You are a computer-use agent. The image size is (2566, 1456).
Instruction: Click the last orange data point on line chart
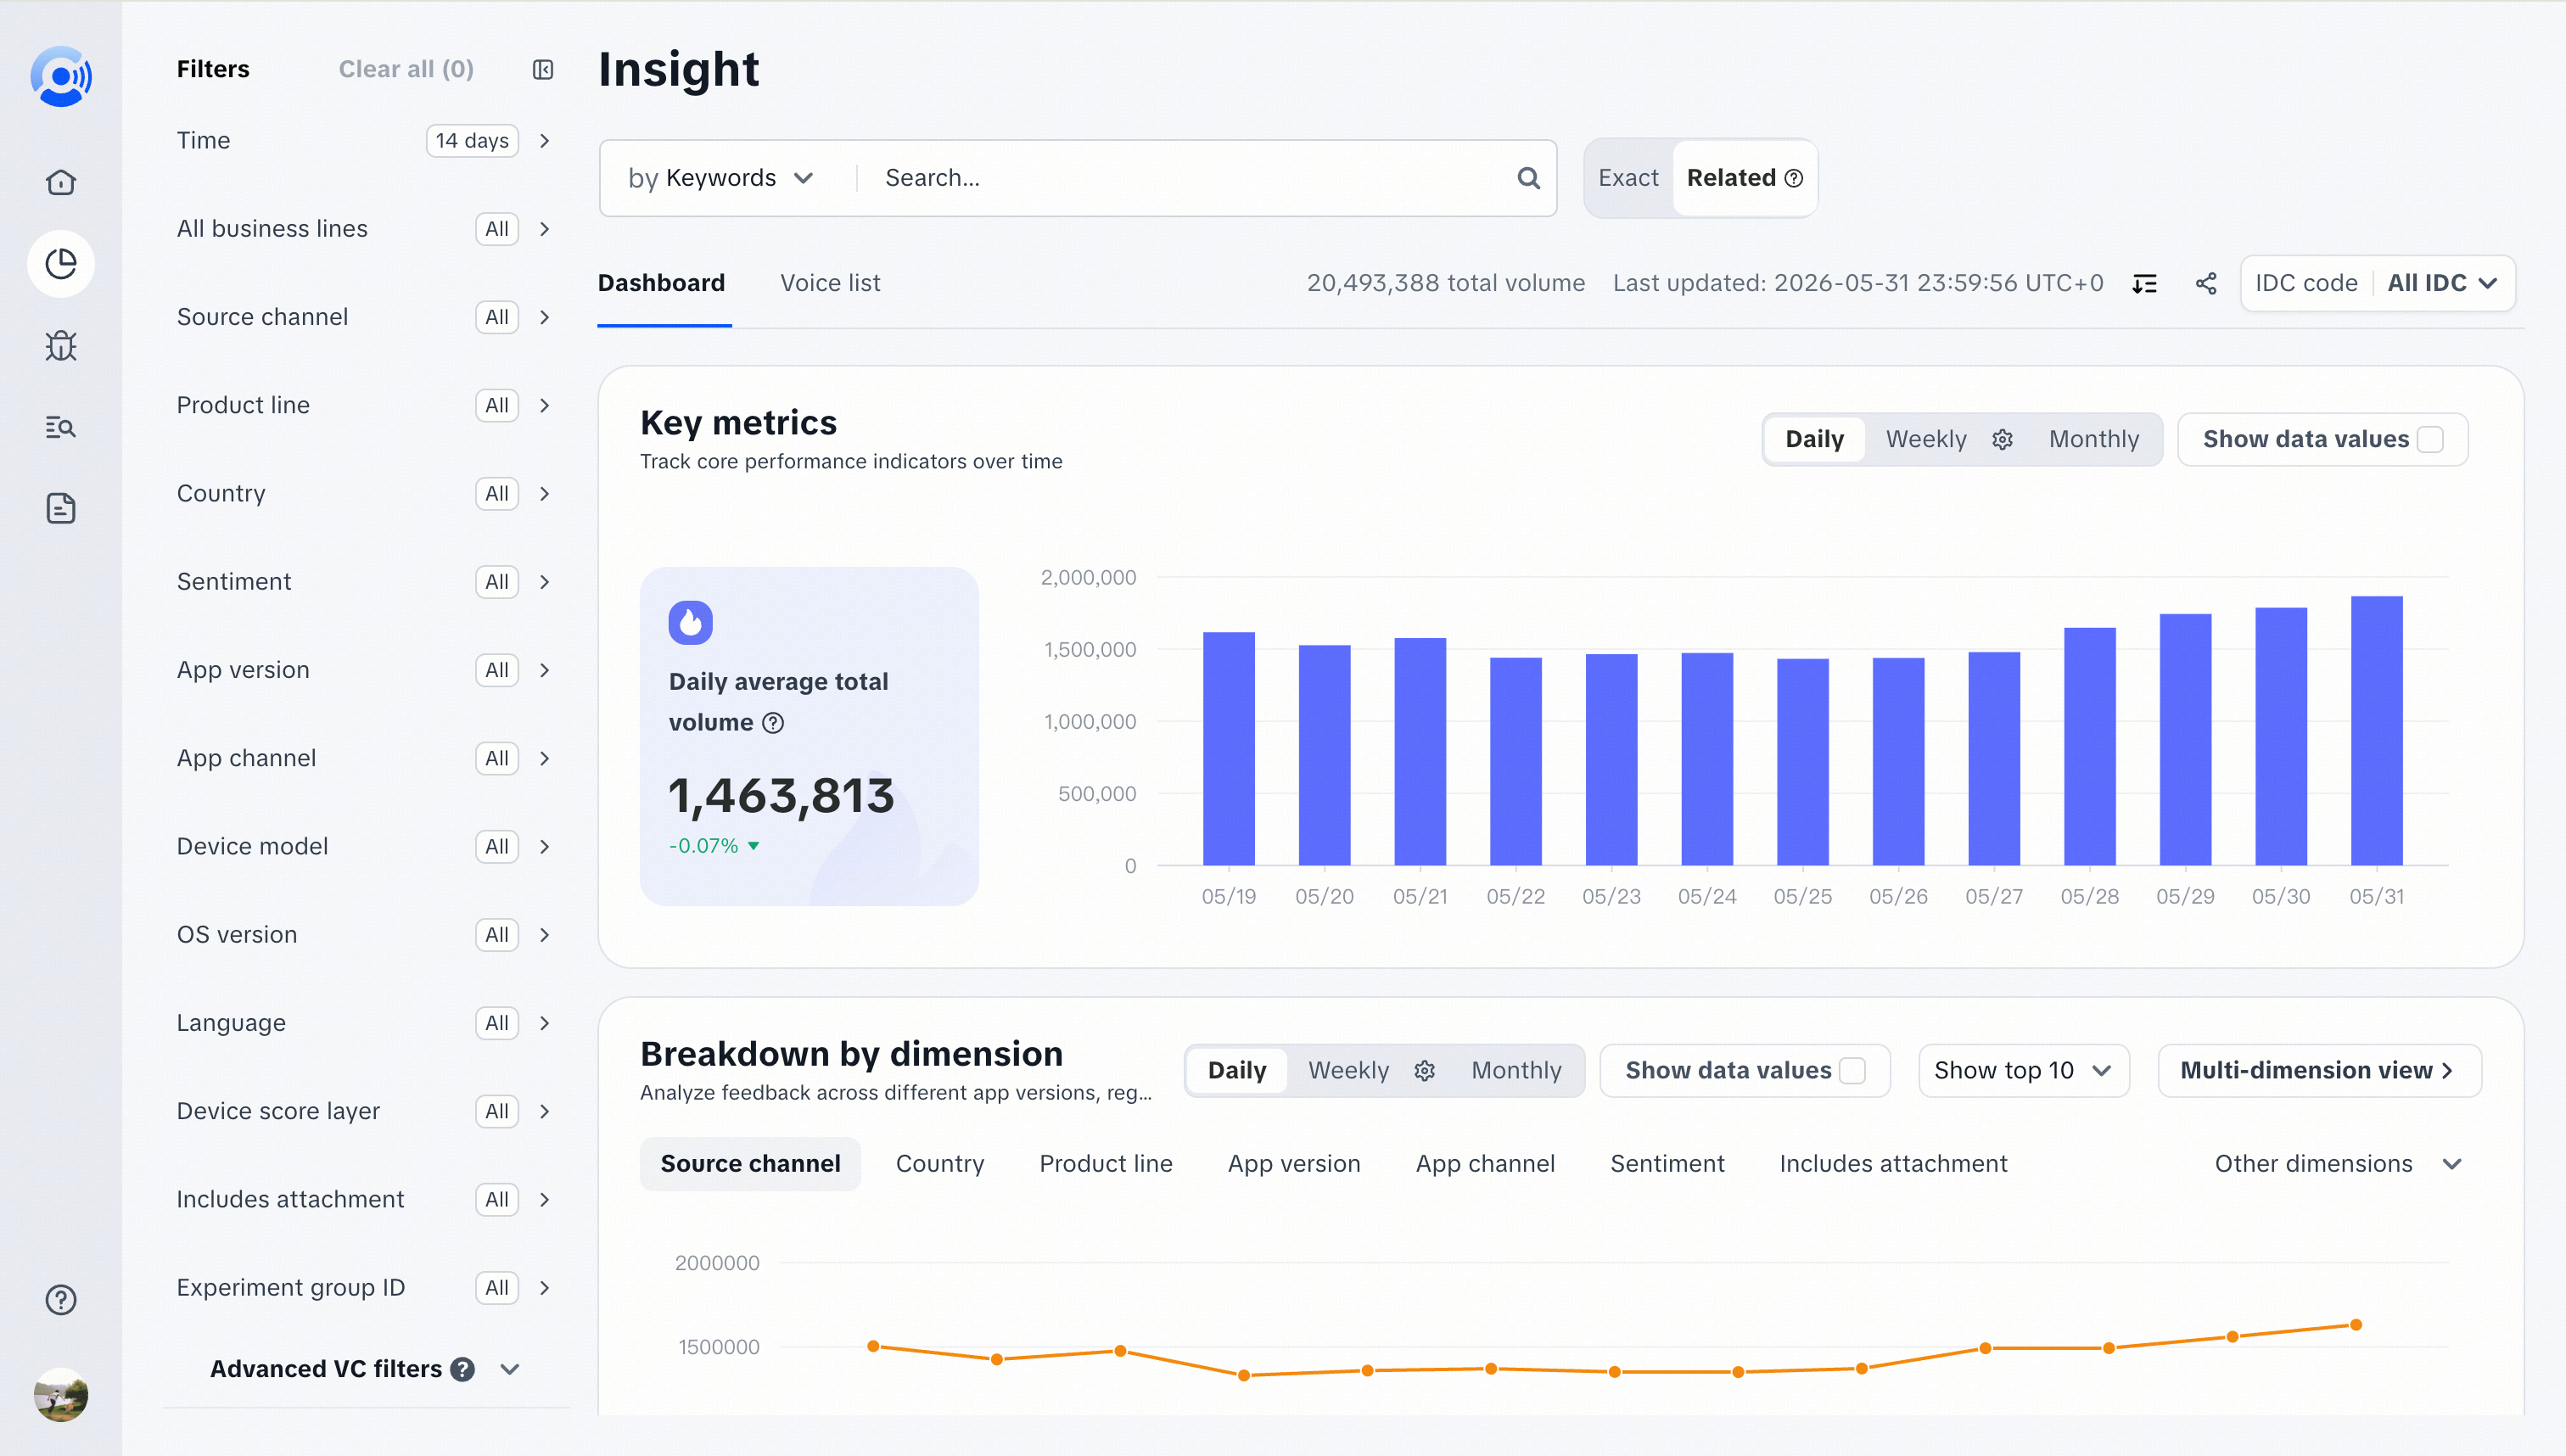(2355, 1325)
